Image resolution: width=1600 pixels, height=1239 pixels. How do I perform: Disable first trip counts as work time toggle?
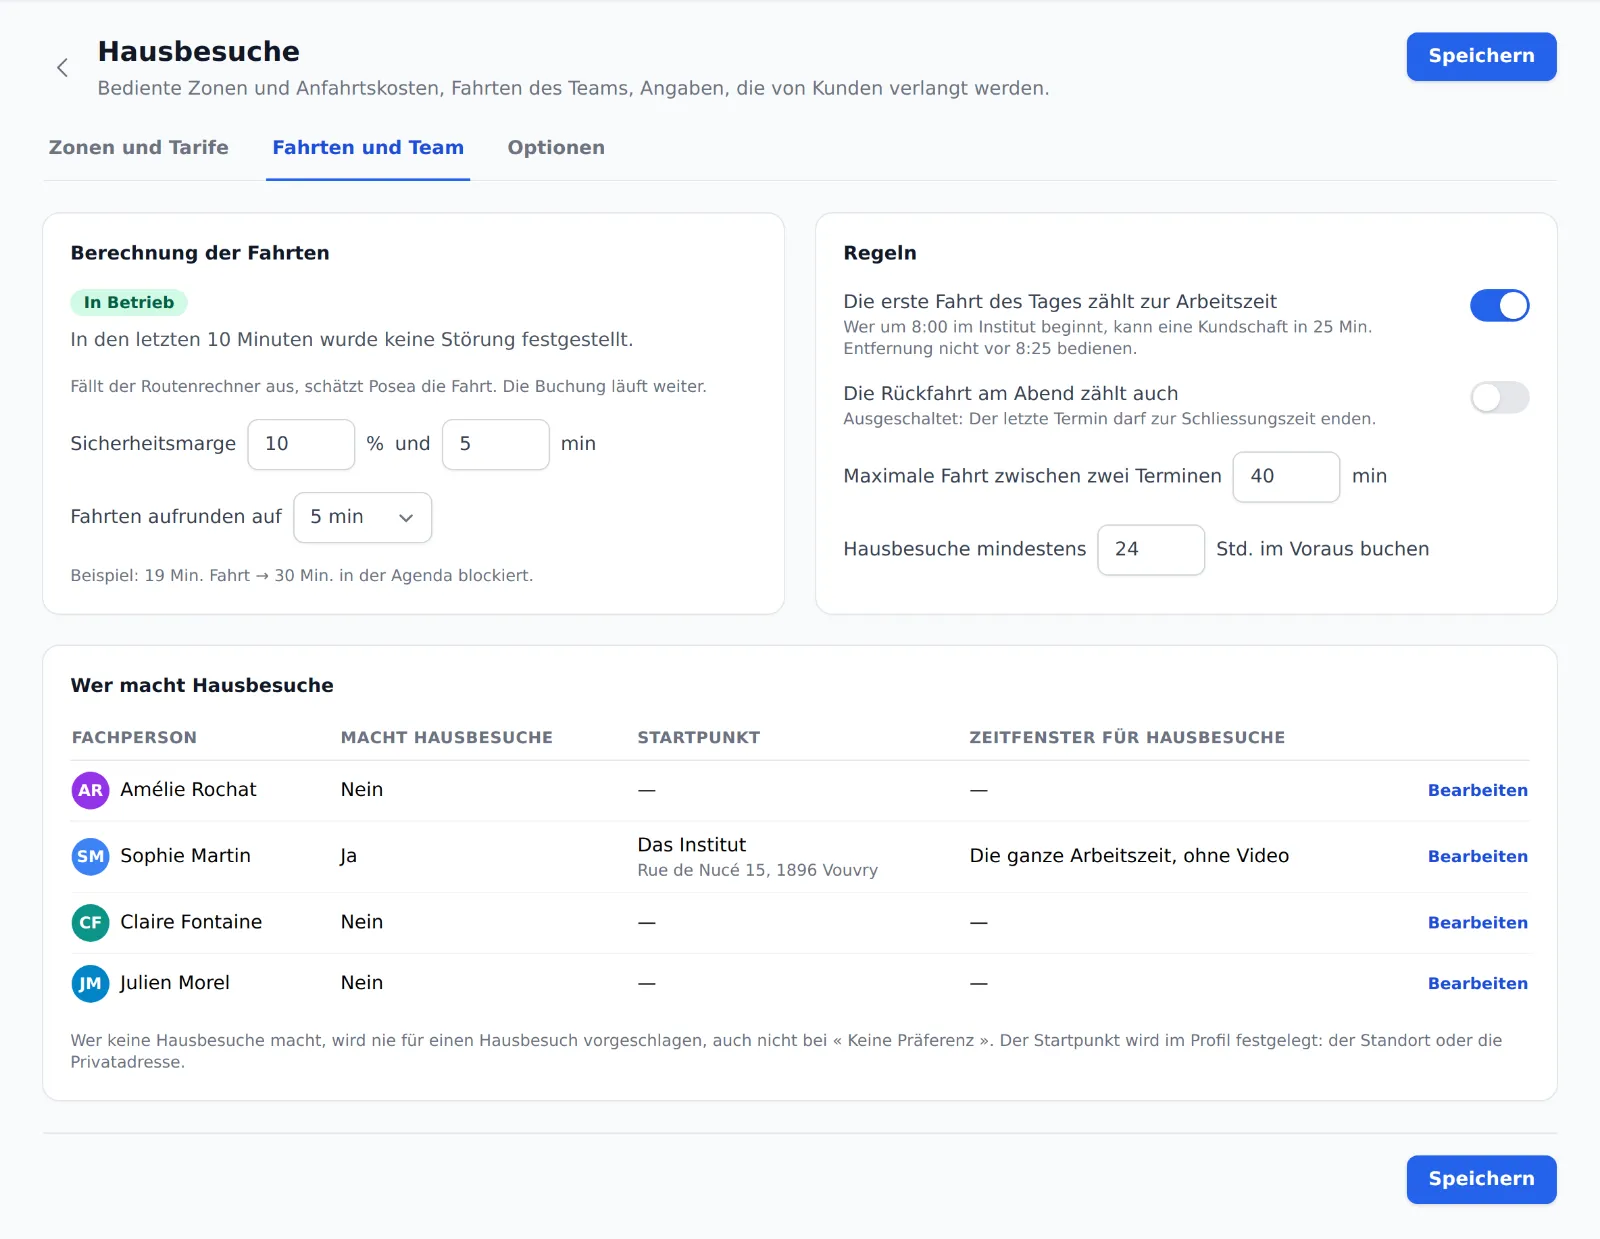coord(1499,305)
